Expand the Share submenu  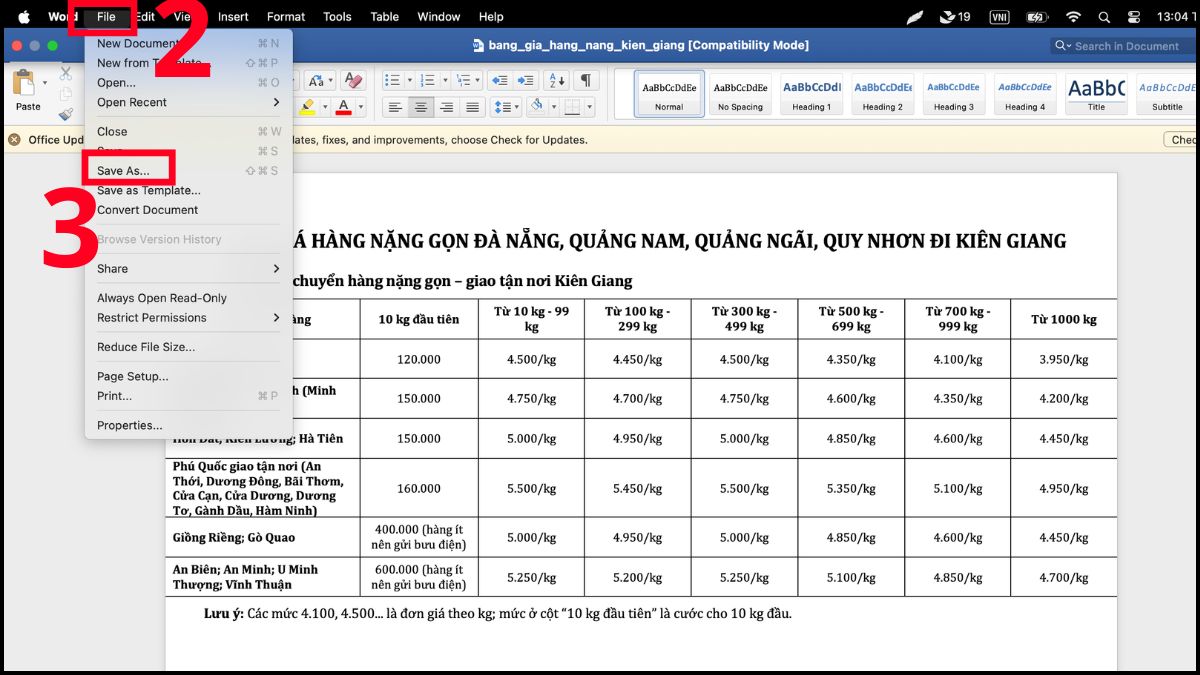[189, 268]
